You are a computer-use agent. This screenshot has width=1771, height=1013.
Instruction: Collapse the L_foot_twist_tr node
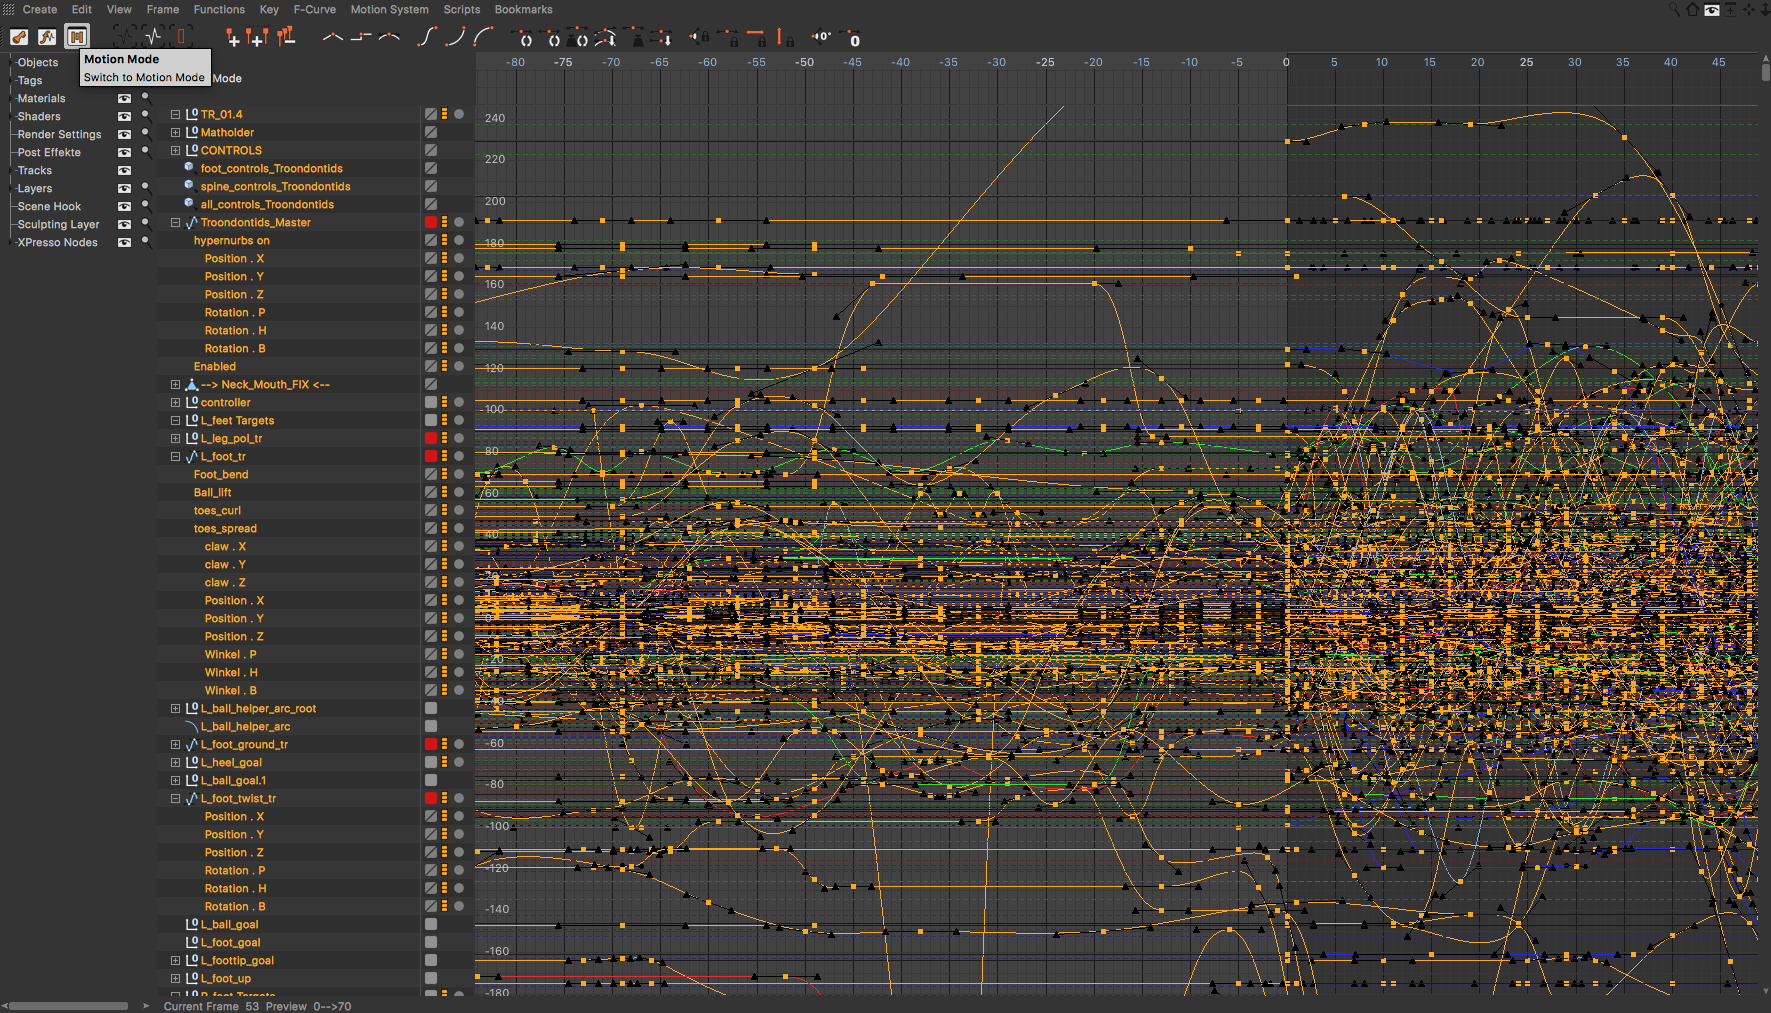pos(176,798)
